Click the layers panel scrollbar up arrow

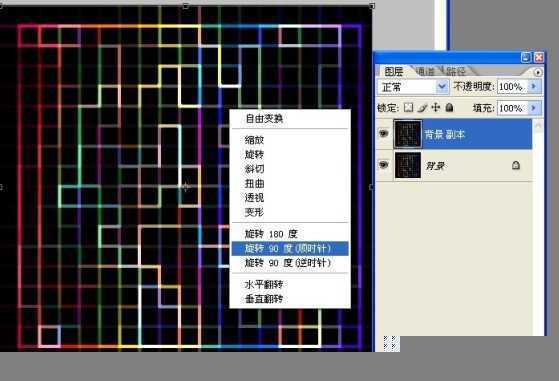click(x=538, y=125)
